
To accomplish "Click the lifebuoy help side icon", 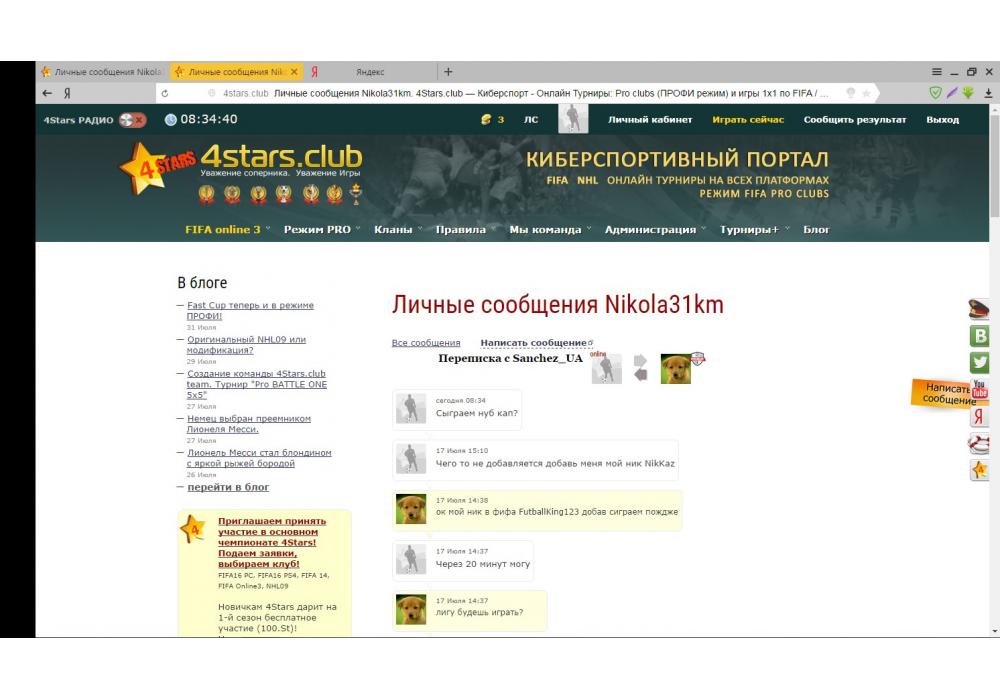I will pyautogui.click(x=979, y=444).
